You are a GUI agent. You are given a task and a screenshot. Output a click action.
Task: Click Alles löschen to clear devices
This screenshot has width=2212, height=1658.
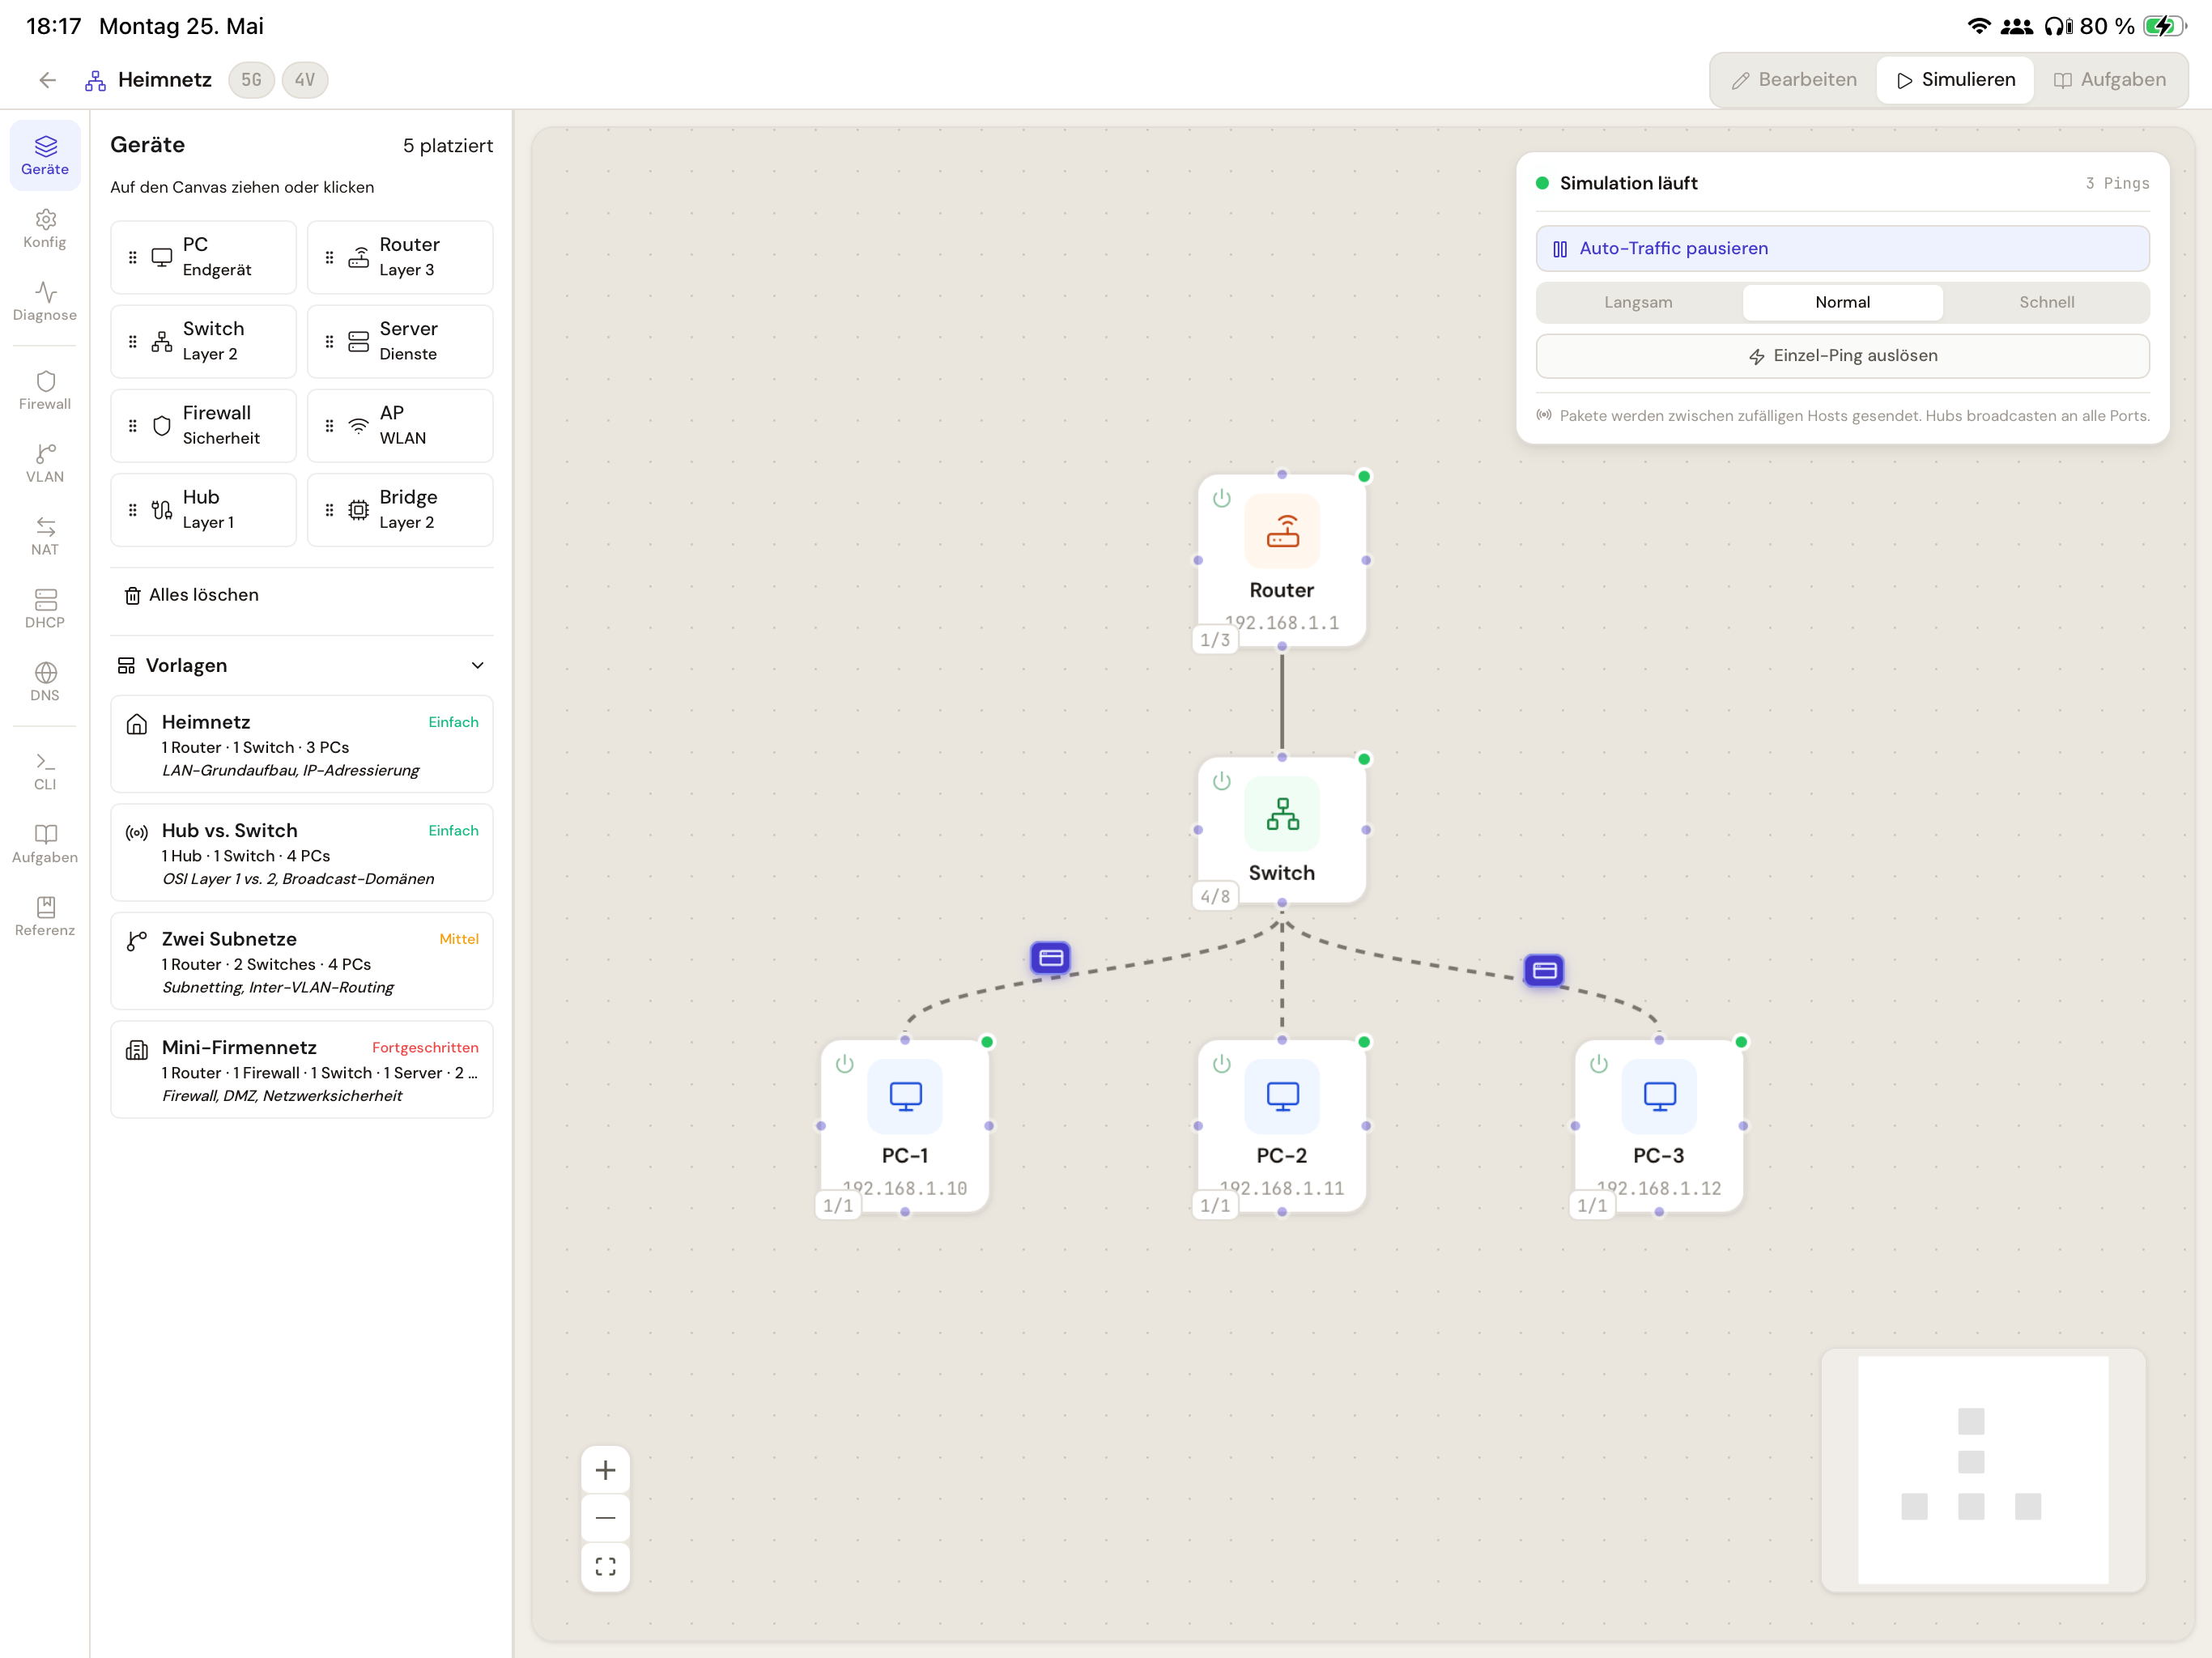coord(191,595)
